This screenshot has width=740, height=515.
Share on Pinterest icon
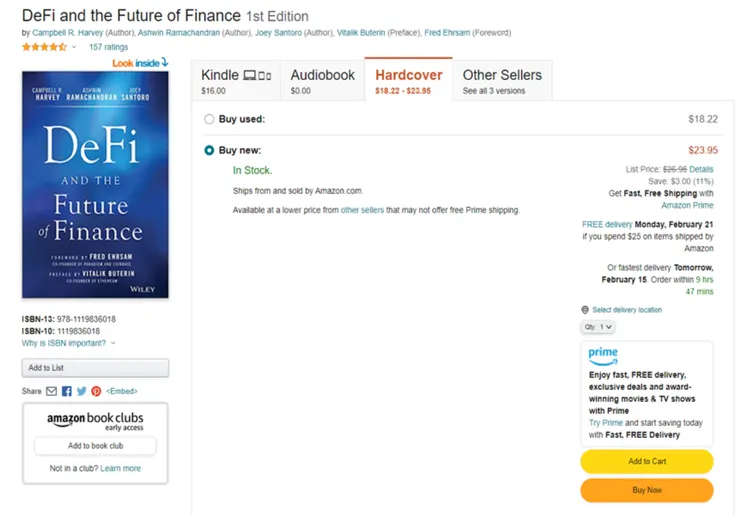(96, 391)
